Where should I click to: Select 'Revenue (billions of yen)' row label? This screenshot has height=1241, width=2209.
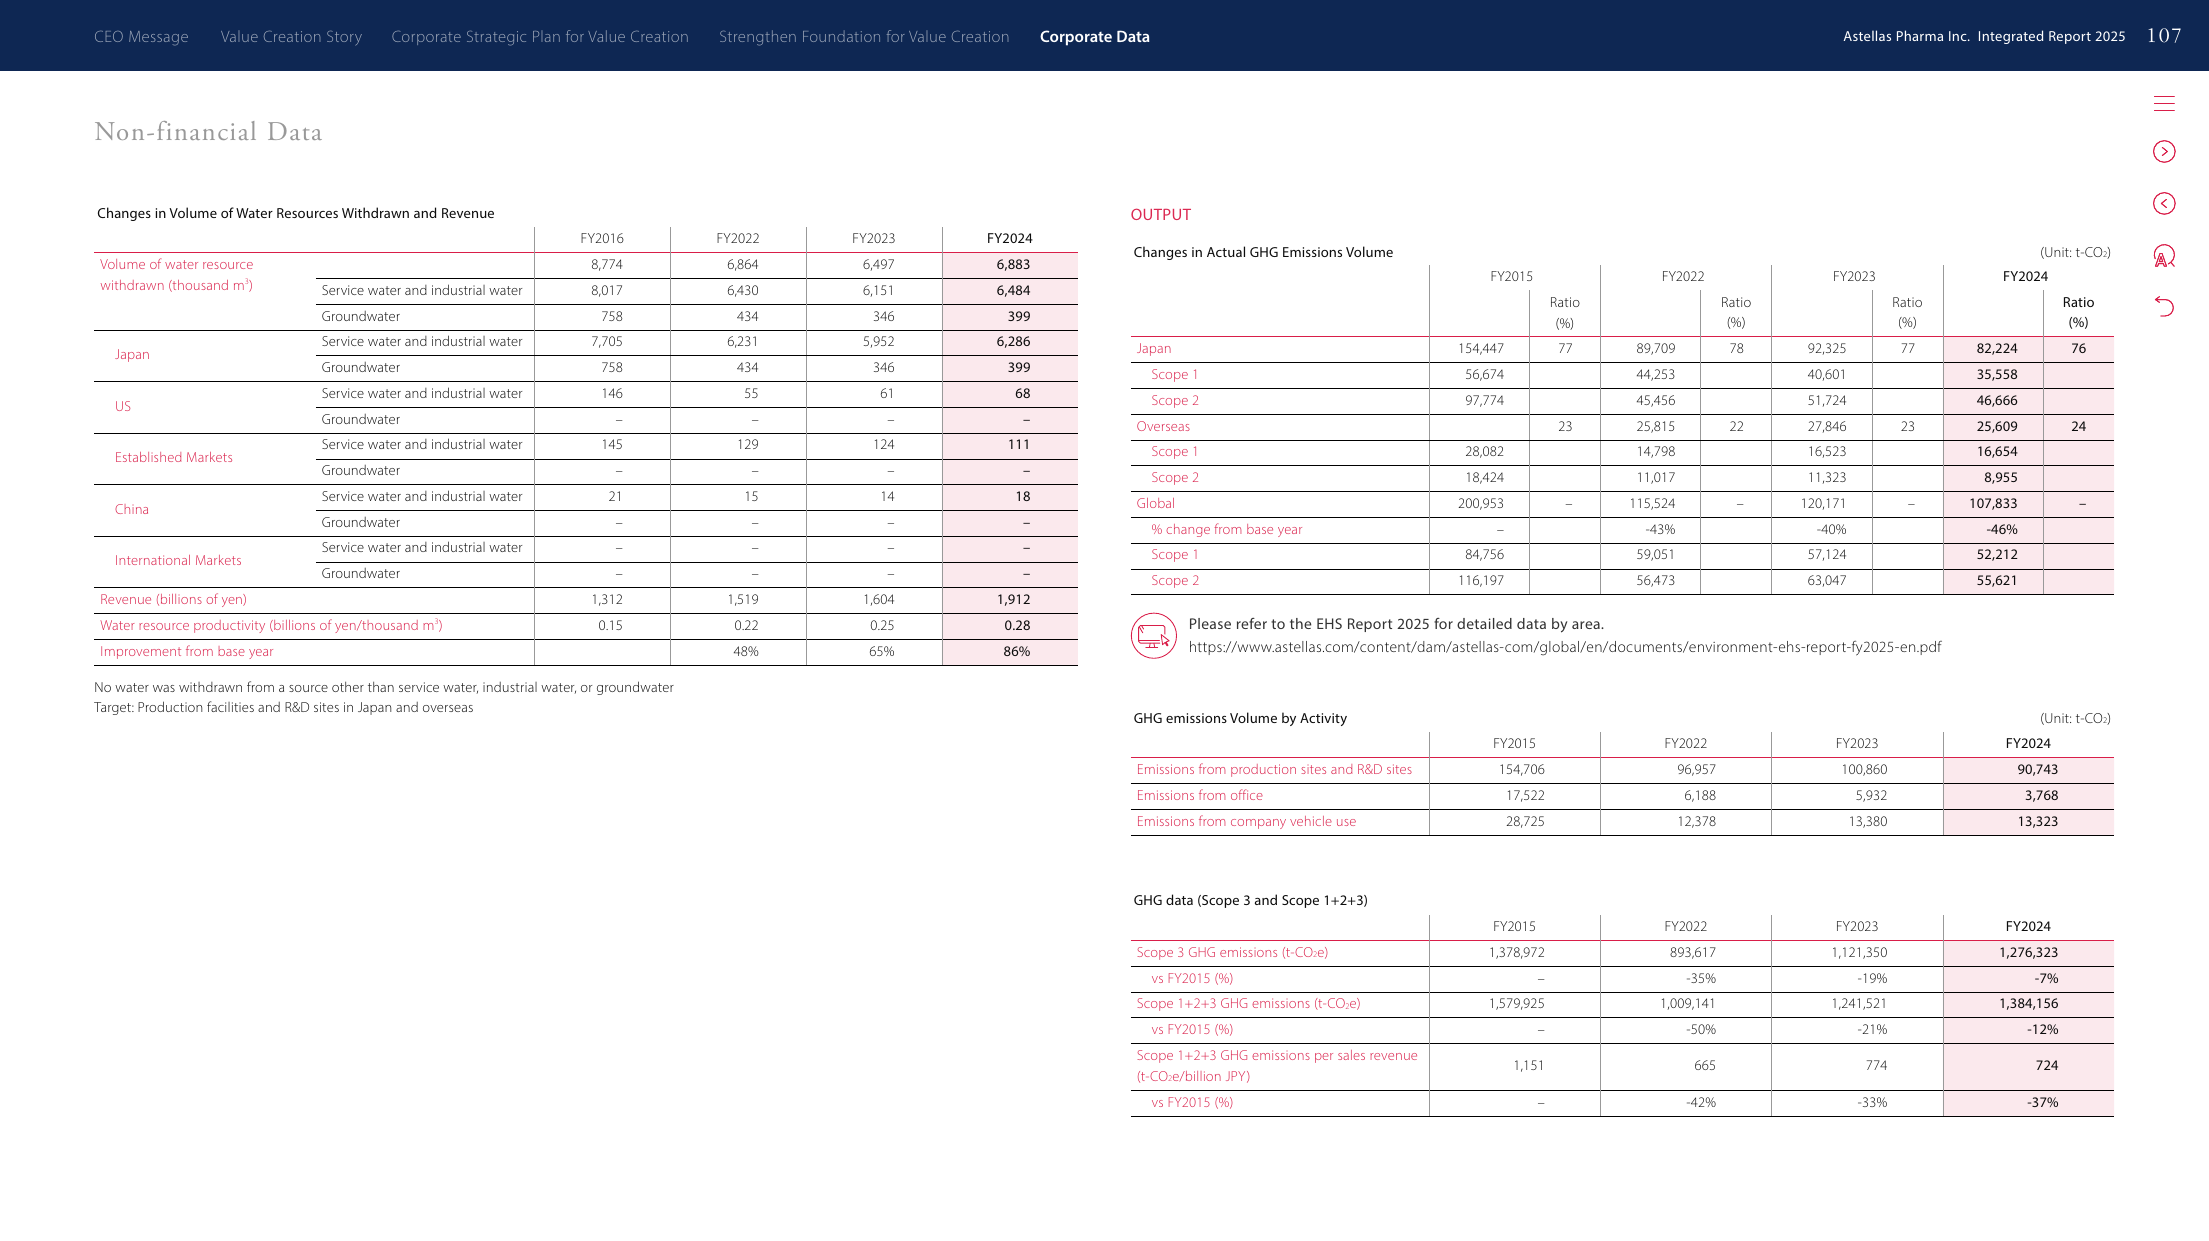[173, 600]
